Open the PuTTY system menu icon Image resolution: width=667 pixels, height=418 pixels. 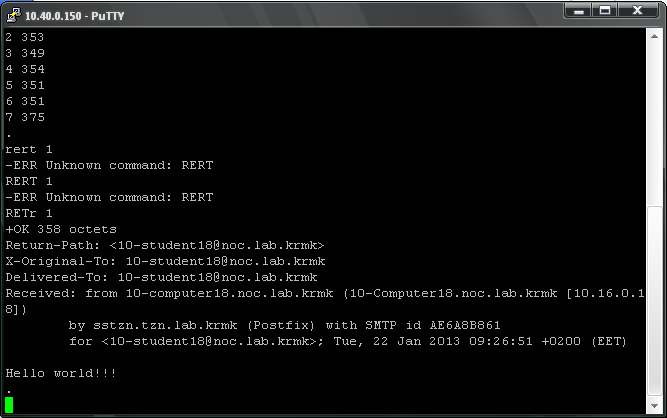(x=14, y=15)
